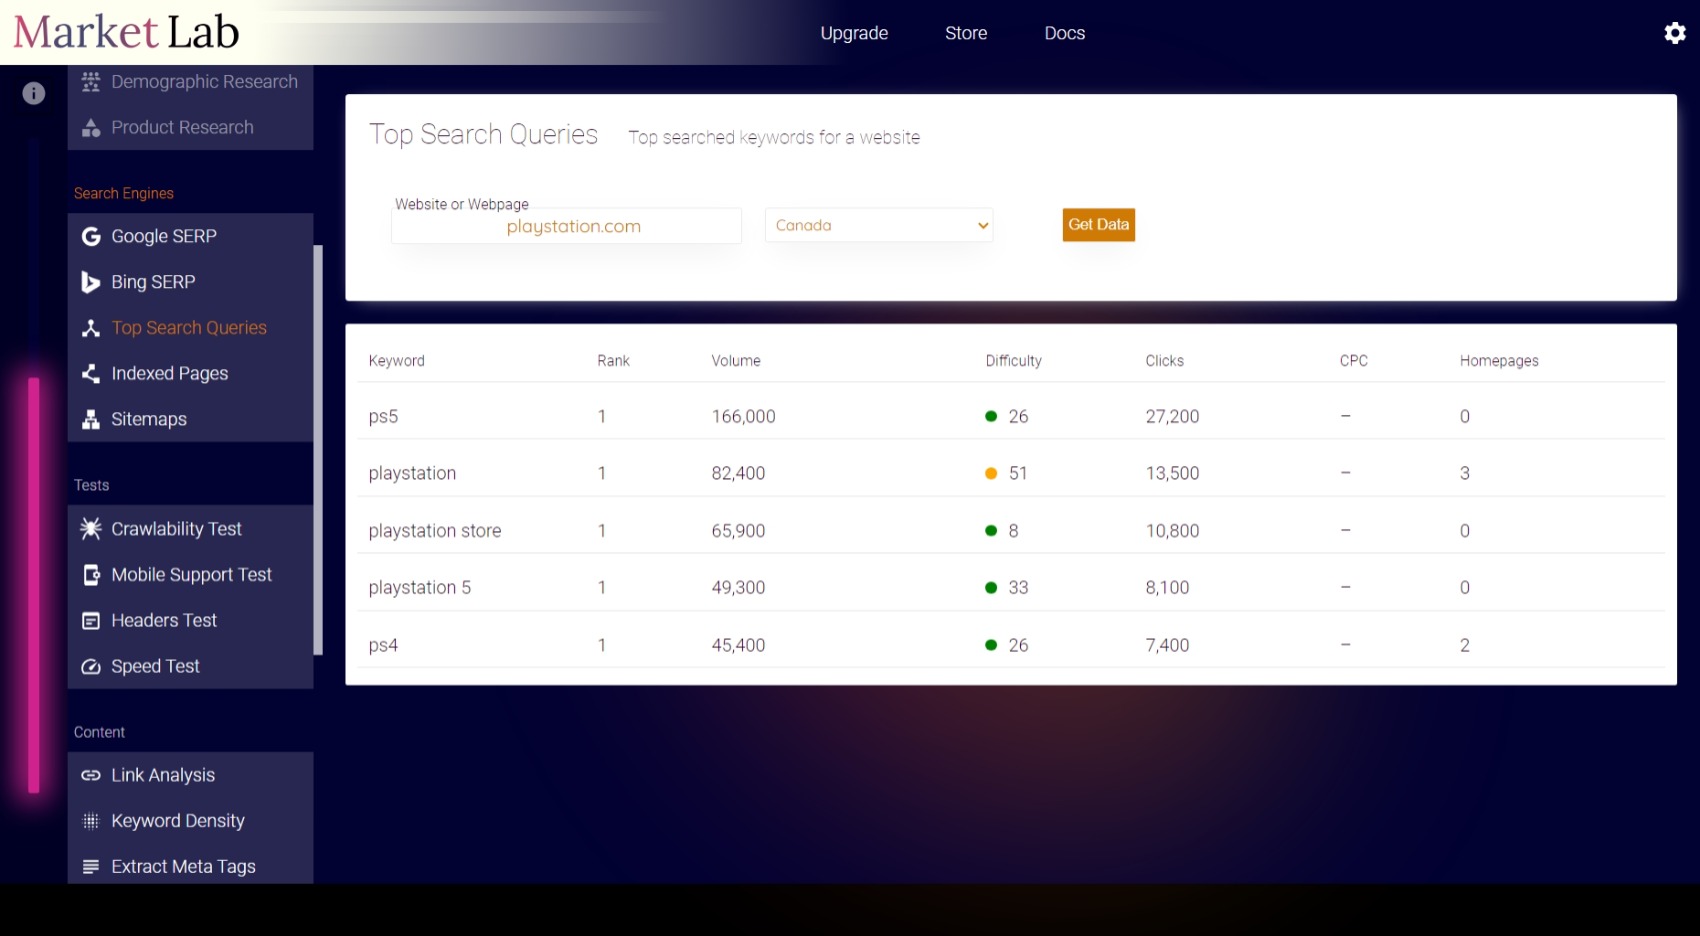Click difficulty value 33
This screenshot has width=1700, height=936.
point(1018,588)
